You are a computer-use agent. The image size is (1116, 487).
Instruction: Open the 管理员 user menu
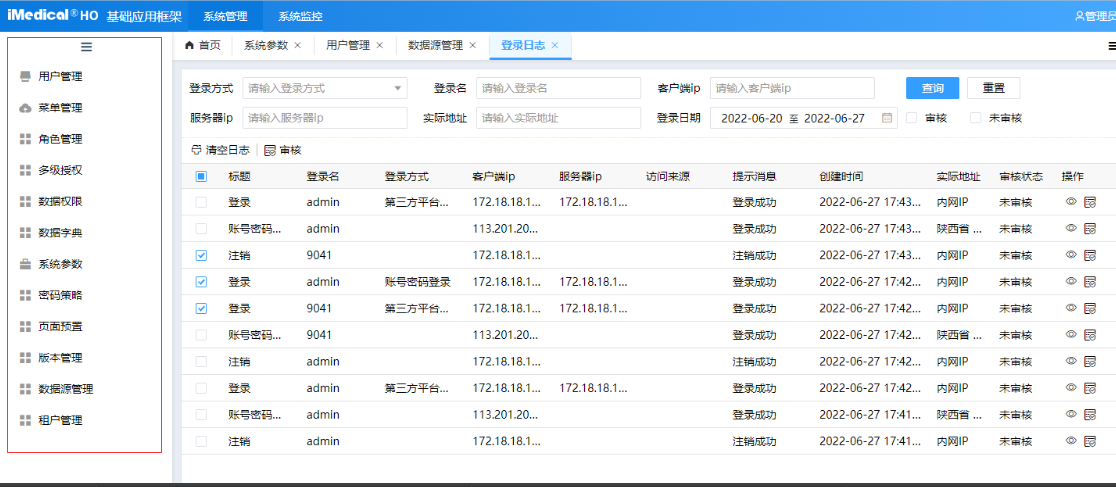1095,16
